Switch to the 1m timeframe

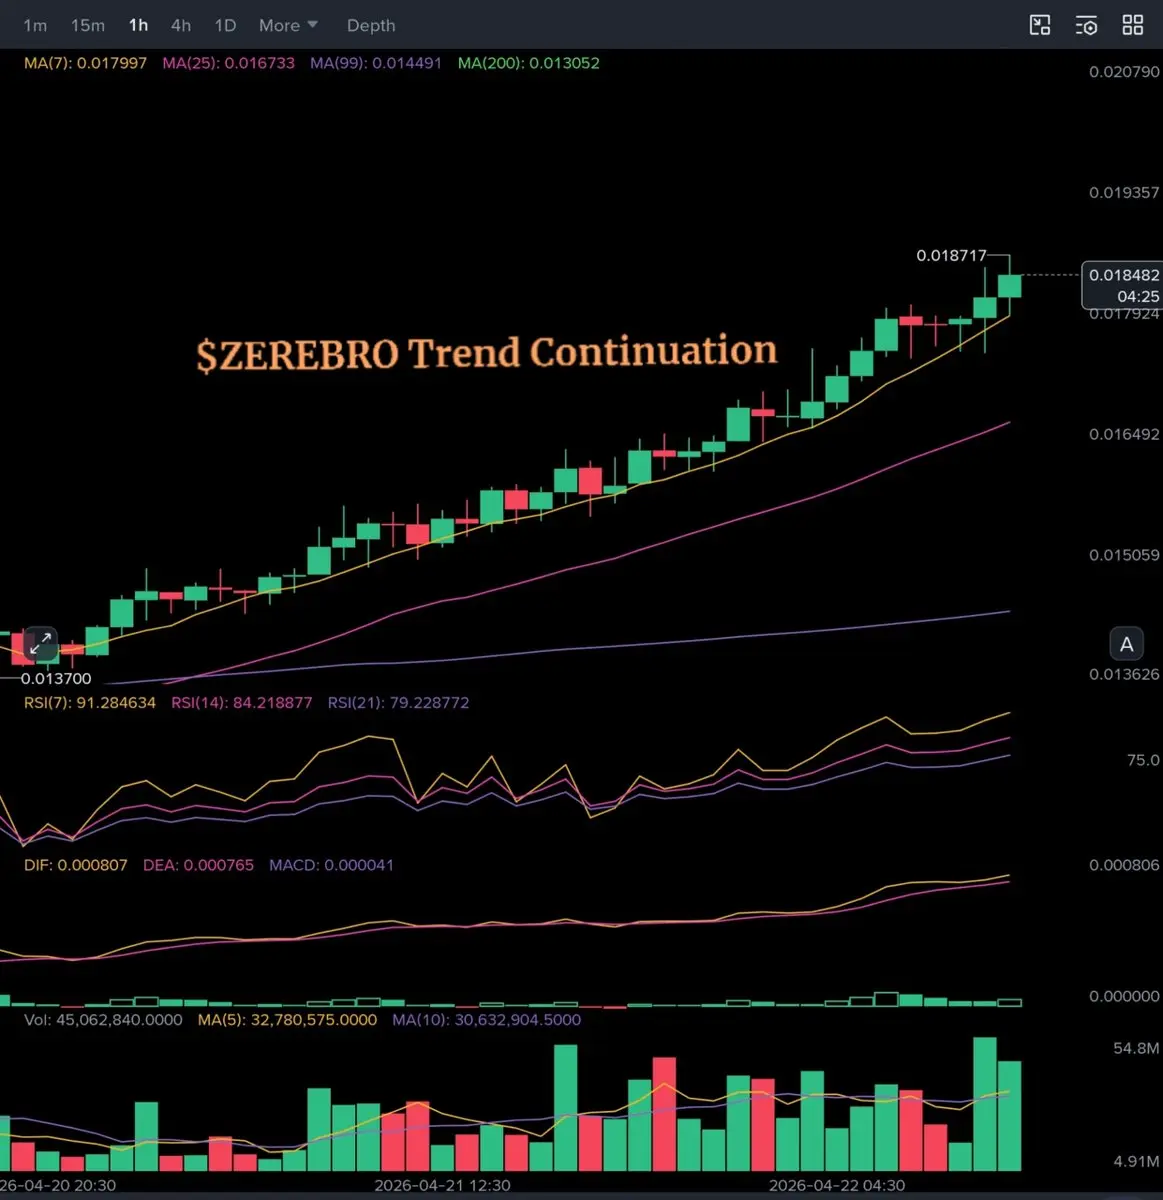coord(35,25)
